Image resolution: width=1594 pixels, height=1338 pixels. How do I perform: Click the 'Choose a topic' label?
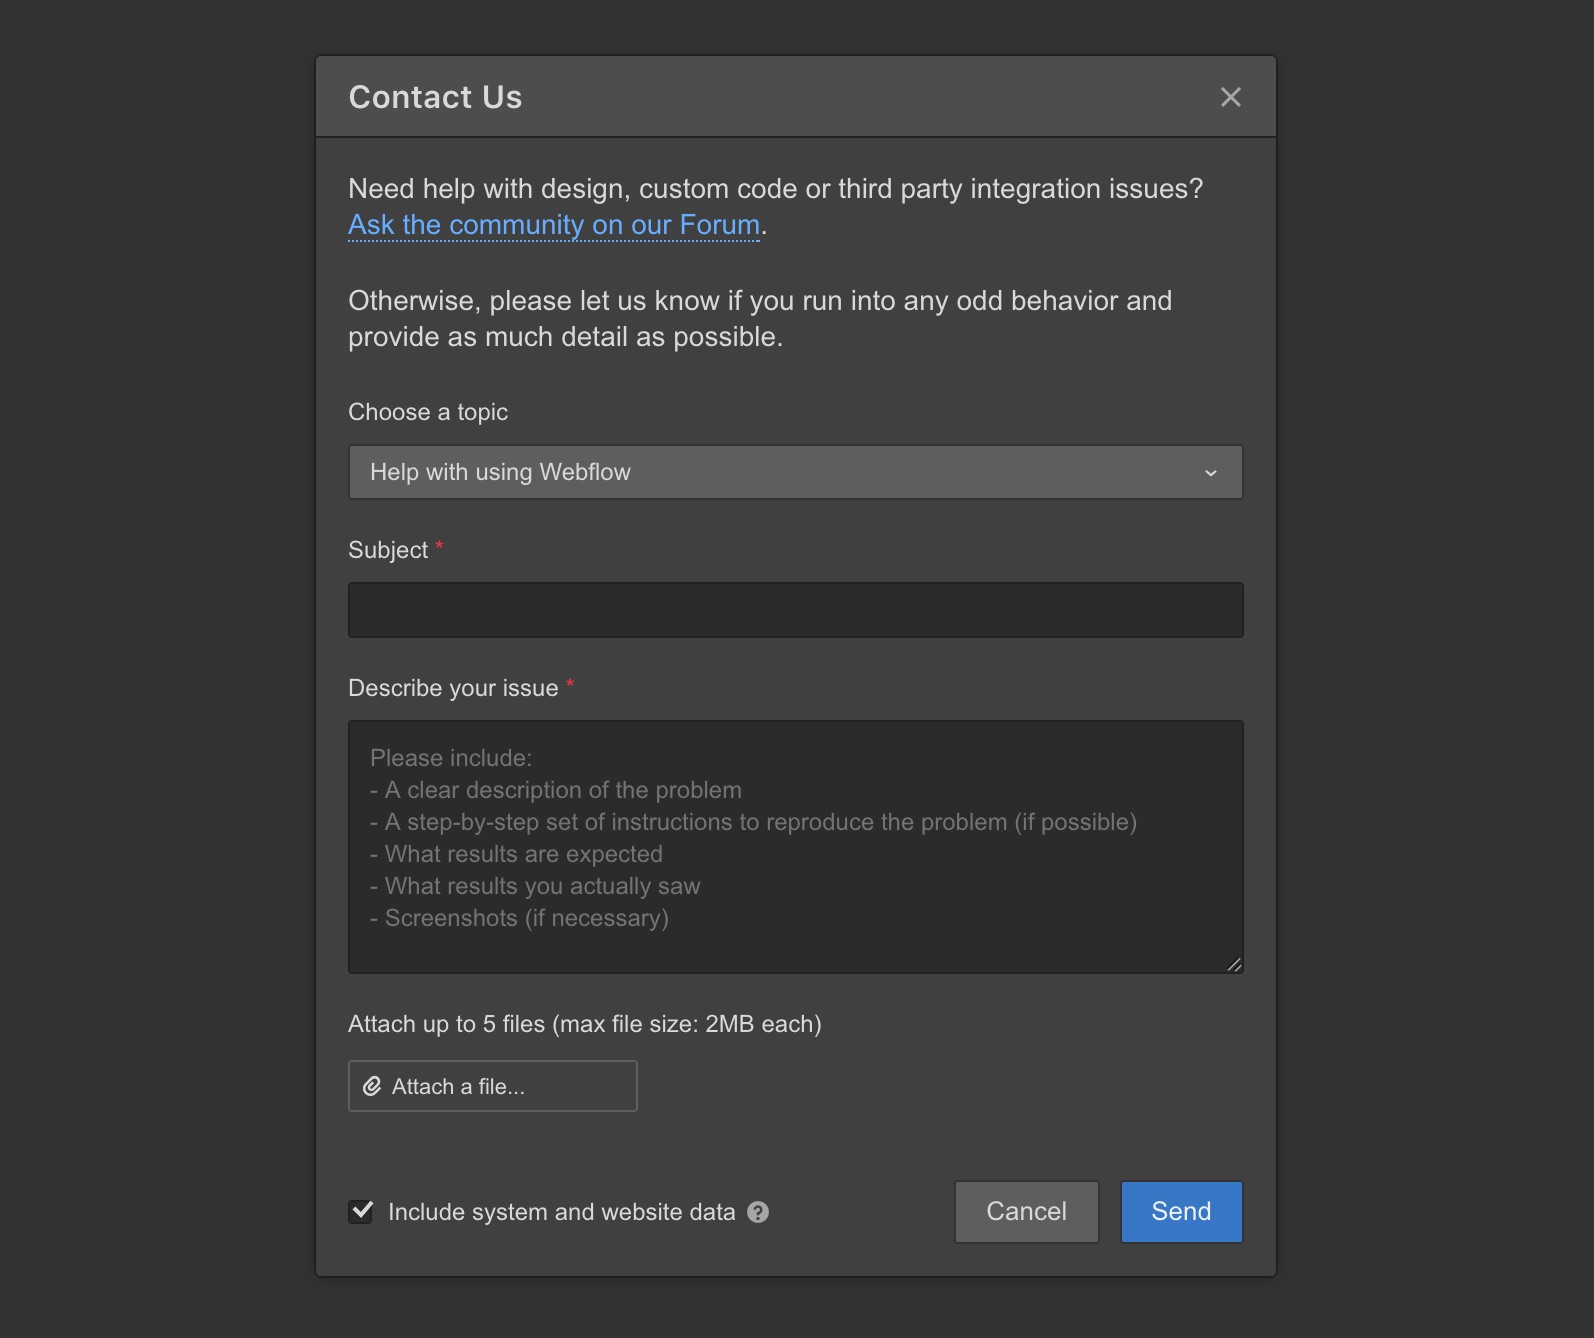click(x=428, y=412)
